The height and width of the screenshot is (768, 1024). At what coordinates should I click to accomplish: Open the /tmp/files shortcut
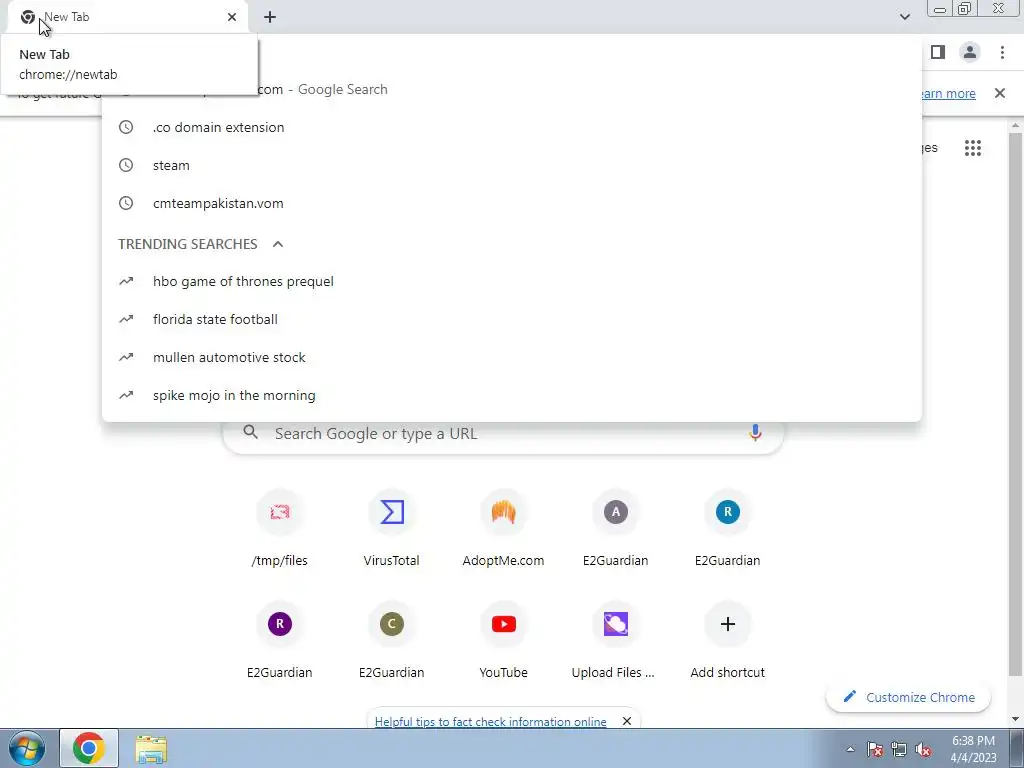280,530
